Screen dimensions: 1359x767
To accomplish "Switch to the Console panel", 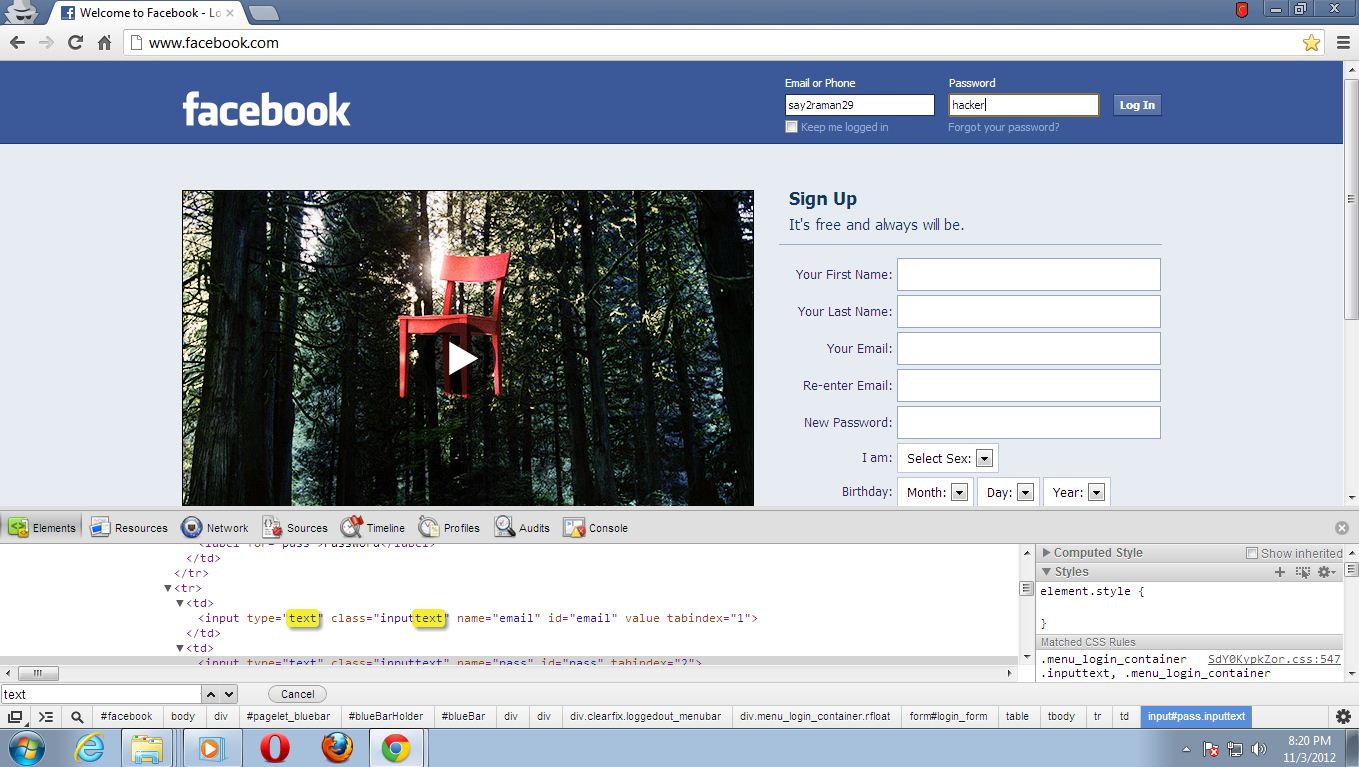I will (596, 528).
